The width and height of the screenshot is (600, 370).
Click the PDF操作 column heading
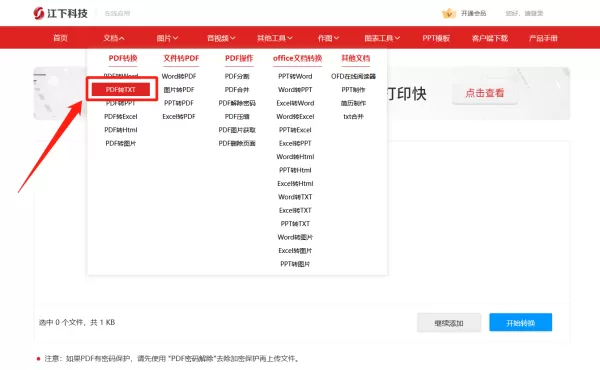(239, 59)
